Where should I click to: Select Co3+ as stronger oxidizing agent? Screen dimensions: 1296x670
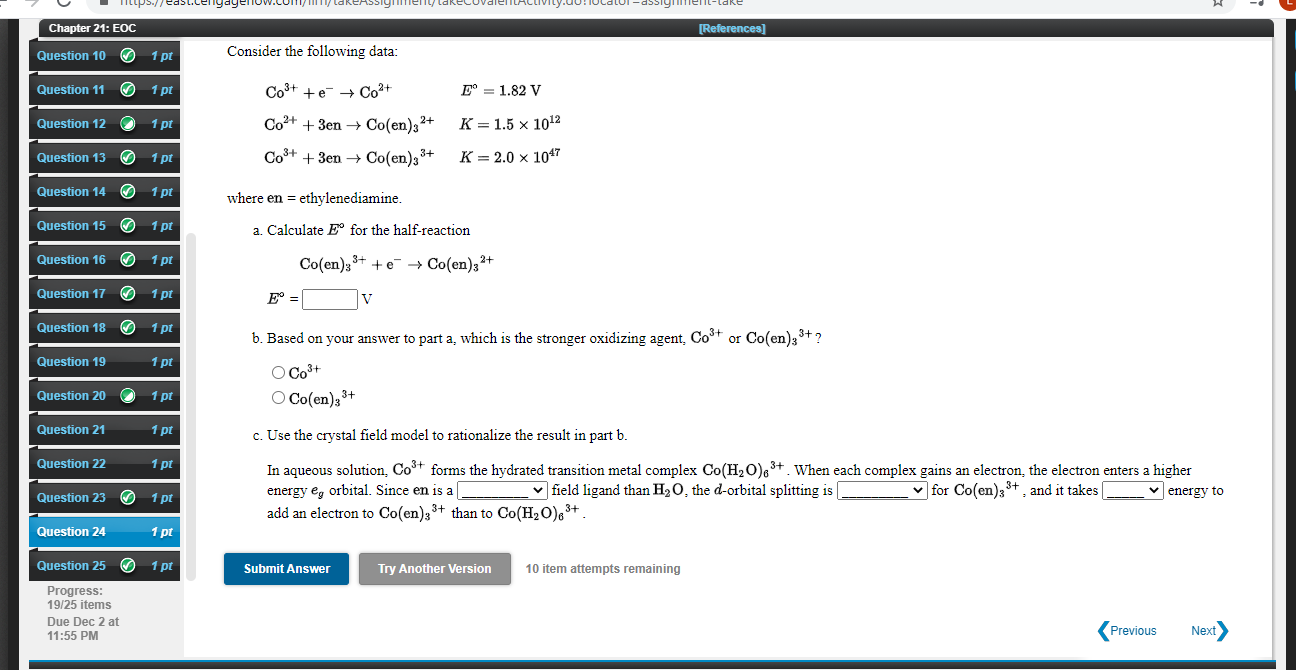(x=278, y=373)
